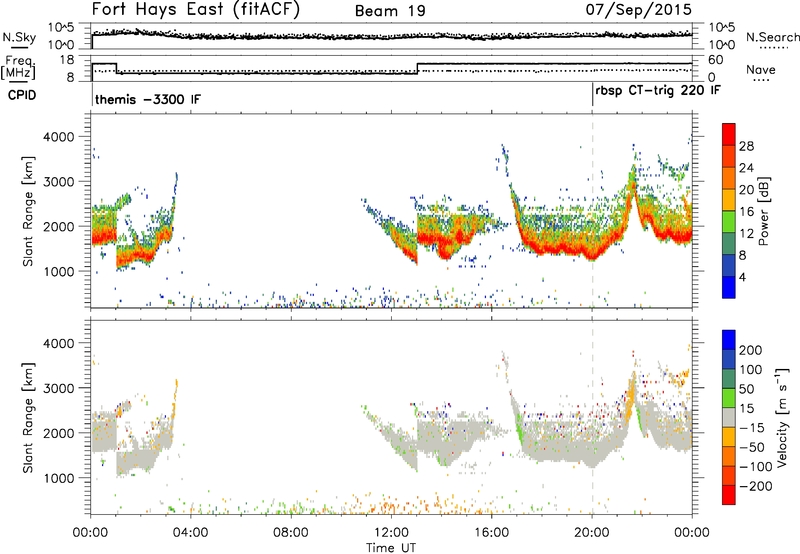Click the '04:00' time axis label

point(191,533)
